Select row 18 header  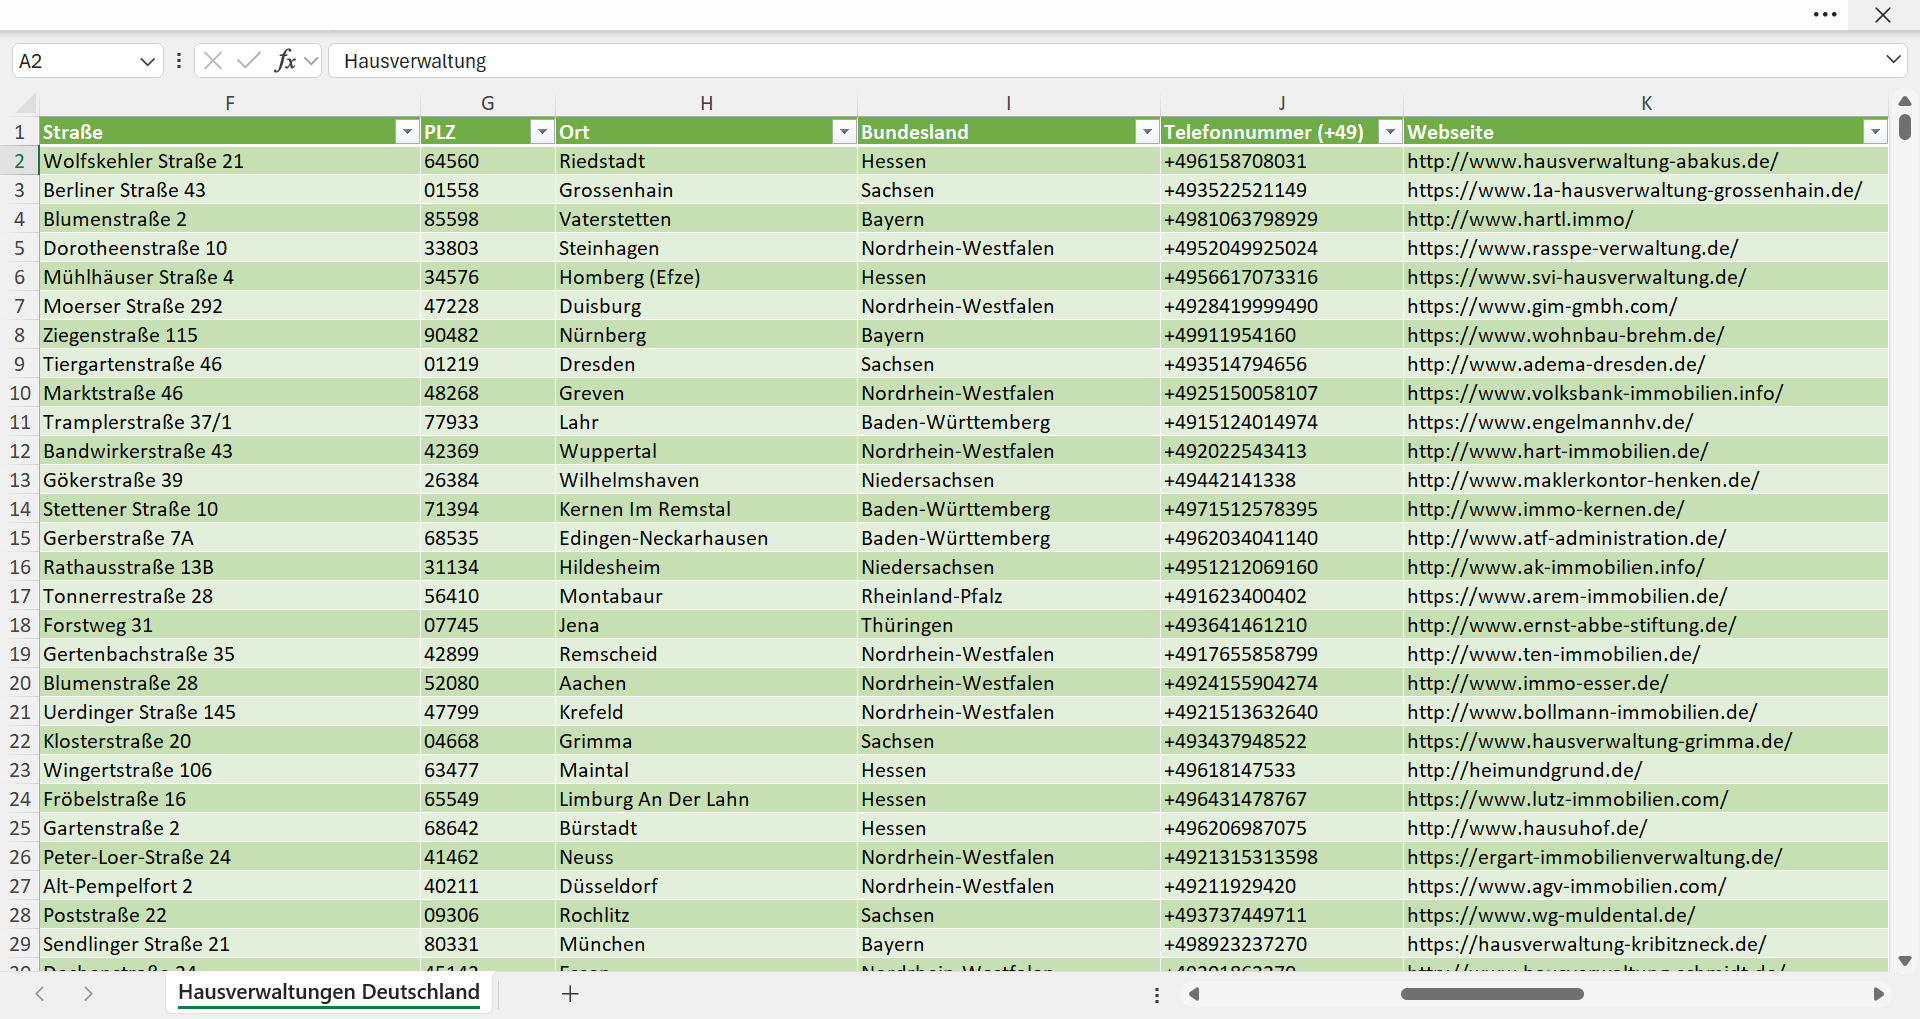pos(20,625)
